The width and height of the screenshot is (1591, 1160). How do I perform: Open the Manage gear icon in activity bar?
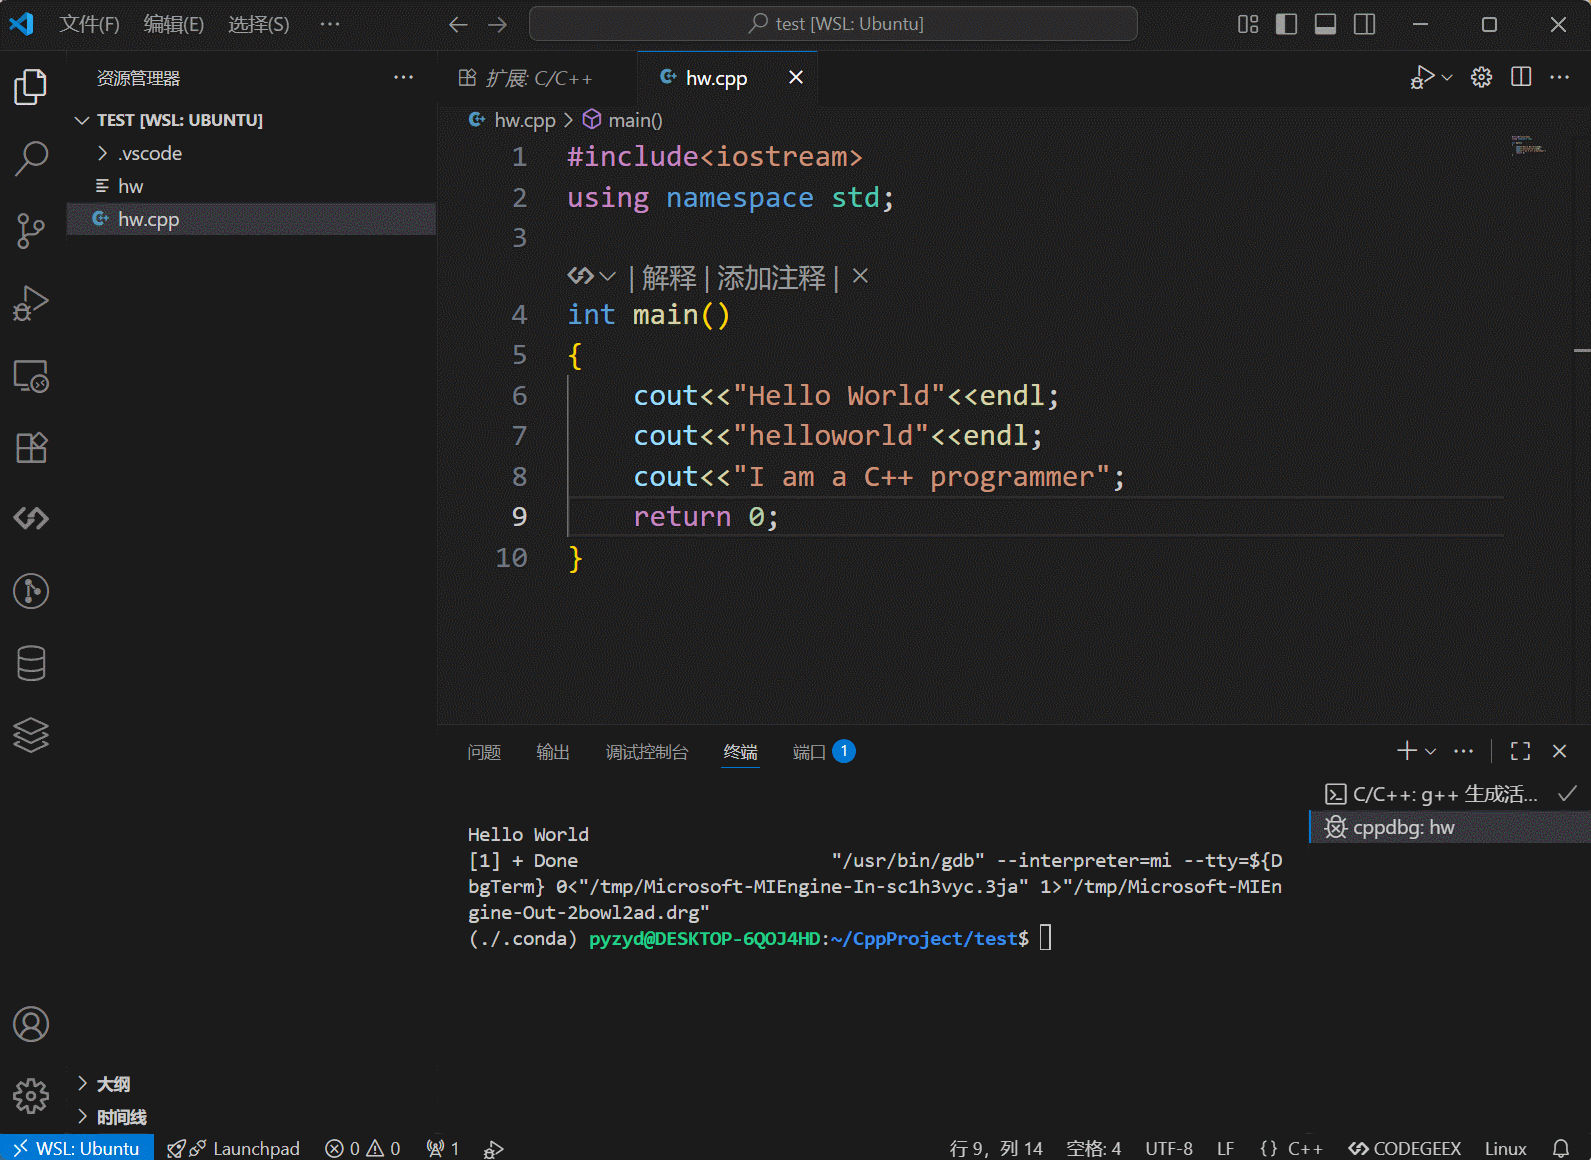pyautogui.click(x=31, y=1096)
